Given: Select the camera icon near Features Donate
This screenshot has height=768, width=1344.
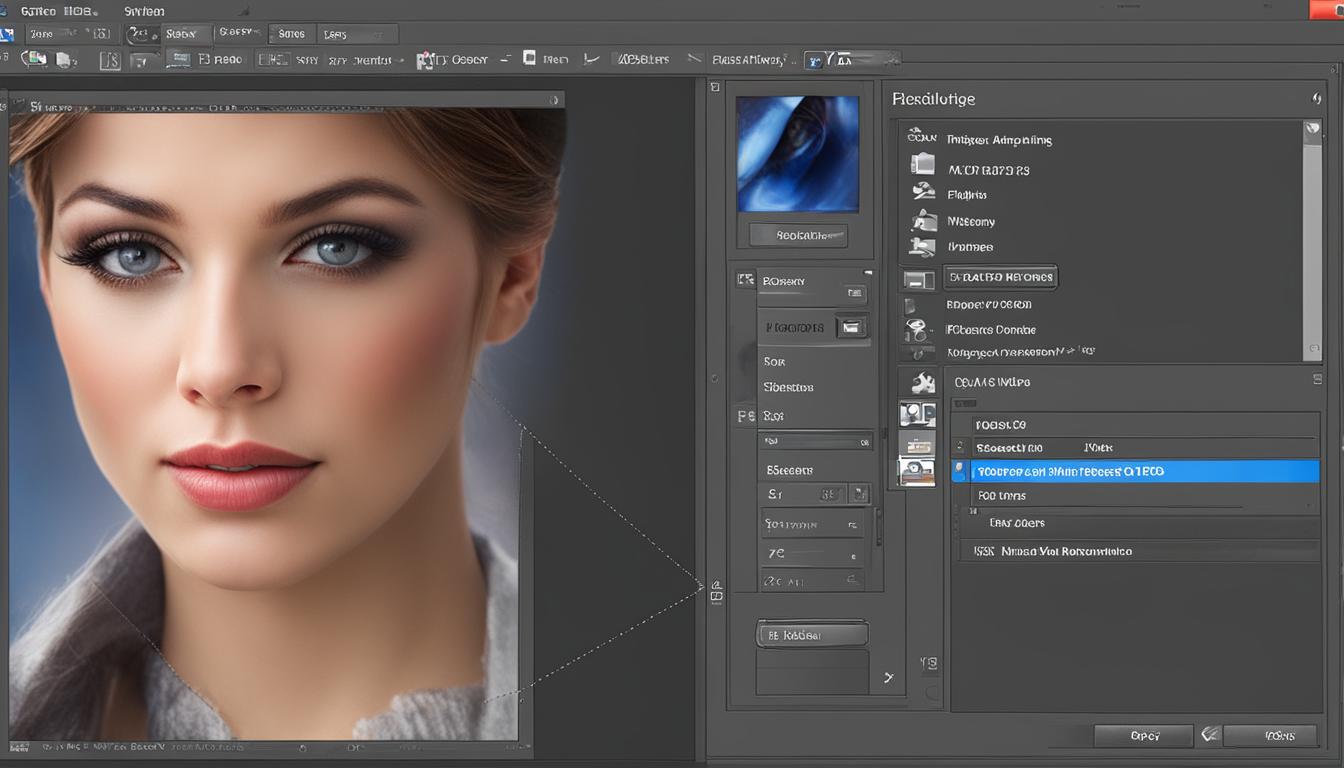Looking at the screenshot, I should [x=918, y=330].
